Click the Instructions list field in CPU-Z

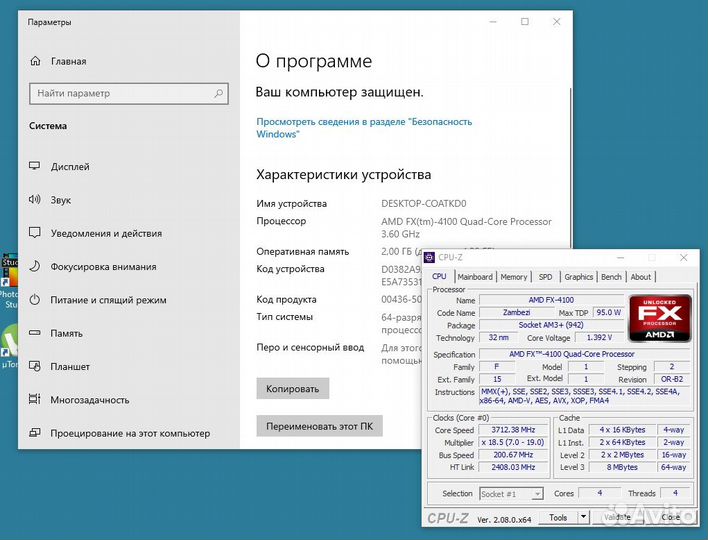[x=585, y=396]
